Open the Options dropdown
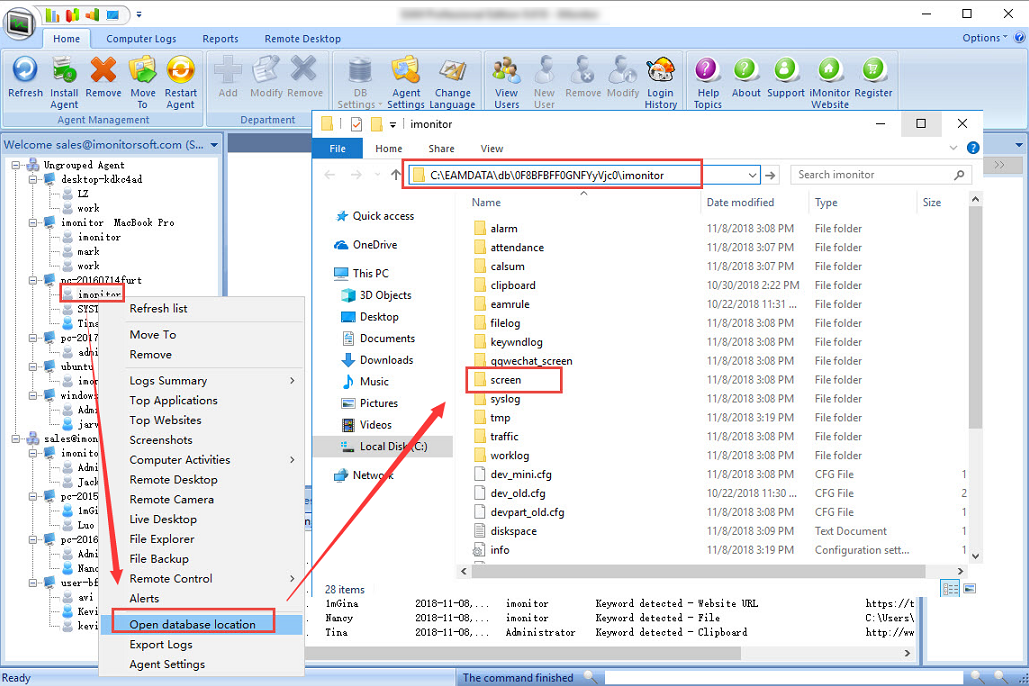 pyautogui.click(x=984, y=38)
